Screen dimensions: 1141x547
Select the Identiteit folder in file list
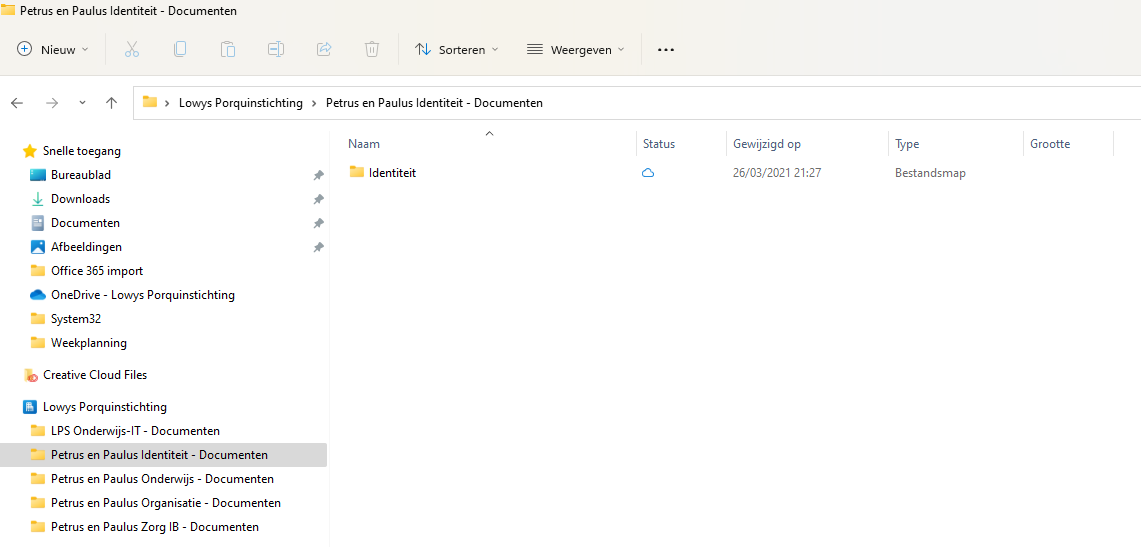click(x=391, y=173)
